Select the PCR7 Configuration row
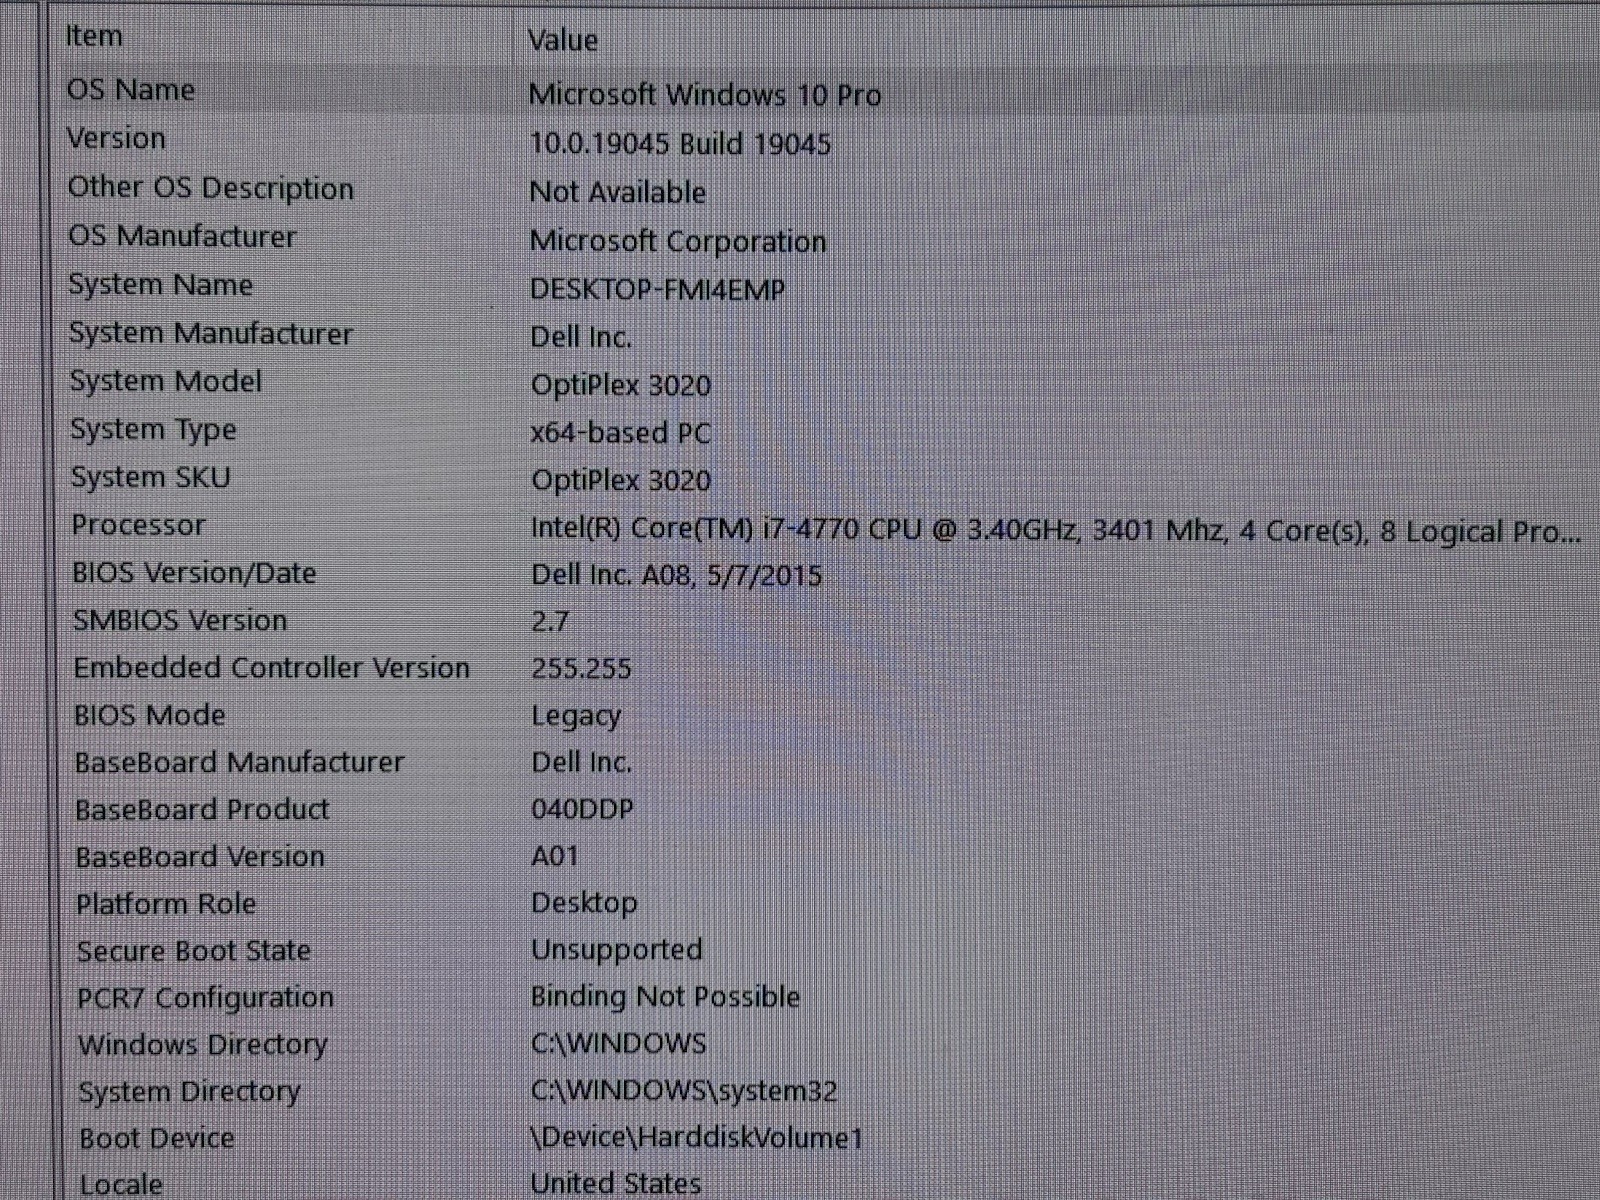 (x=205, y=998)
